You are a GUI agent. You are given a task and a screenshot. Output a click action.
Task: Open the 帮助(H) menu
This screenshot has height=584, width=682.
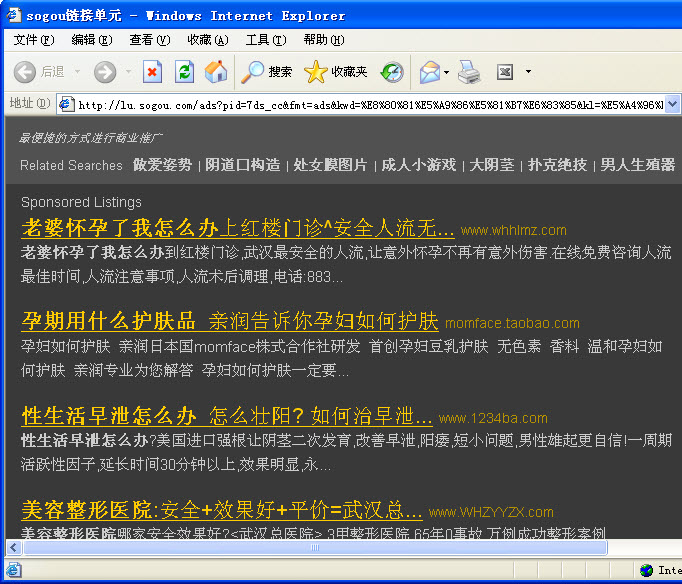pyautogui.click(x=324, y=40)
